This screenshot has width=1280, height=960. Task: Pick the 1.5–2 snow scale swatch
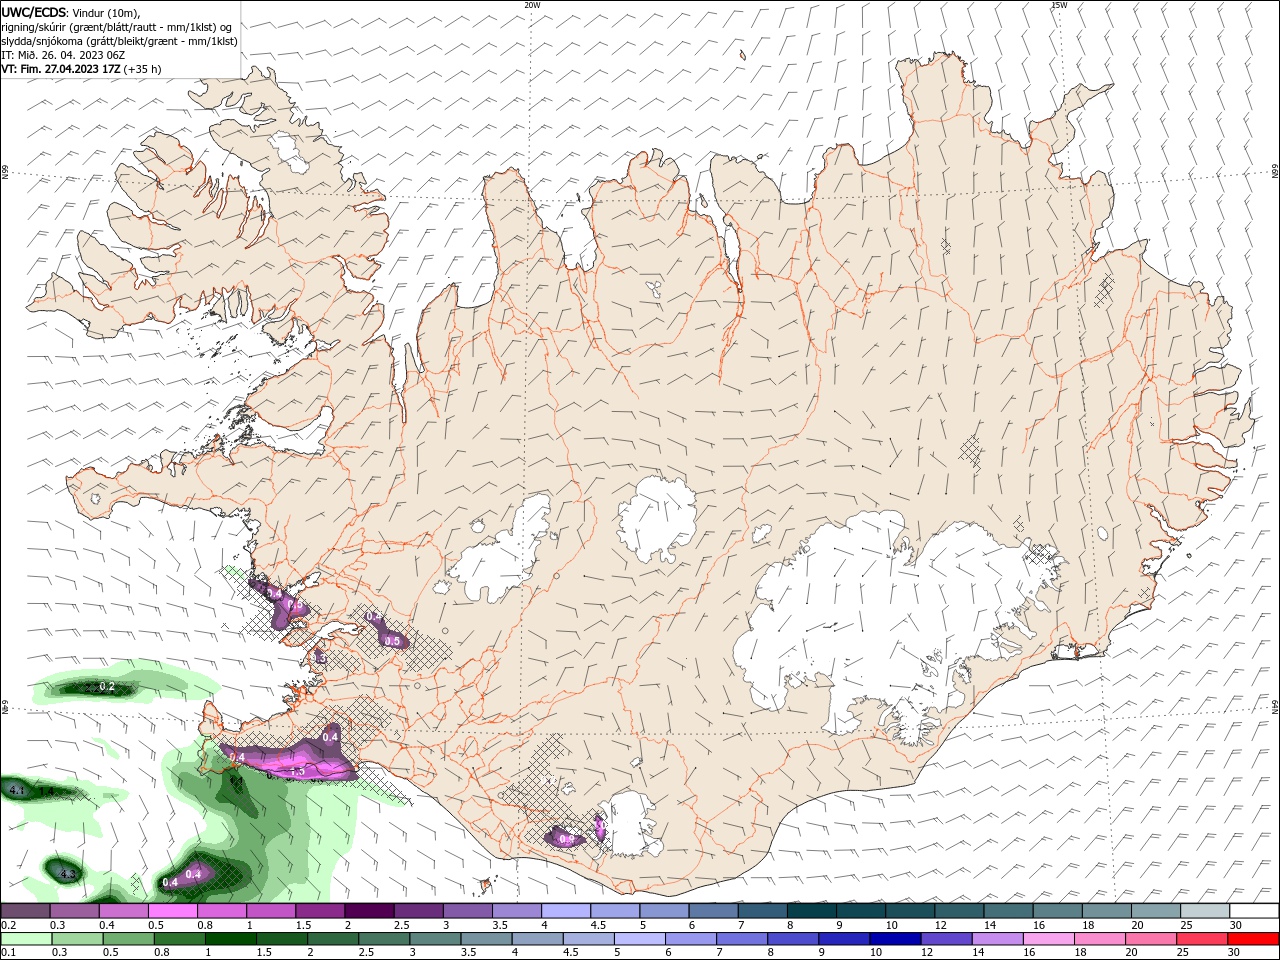tap(319, 910)
